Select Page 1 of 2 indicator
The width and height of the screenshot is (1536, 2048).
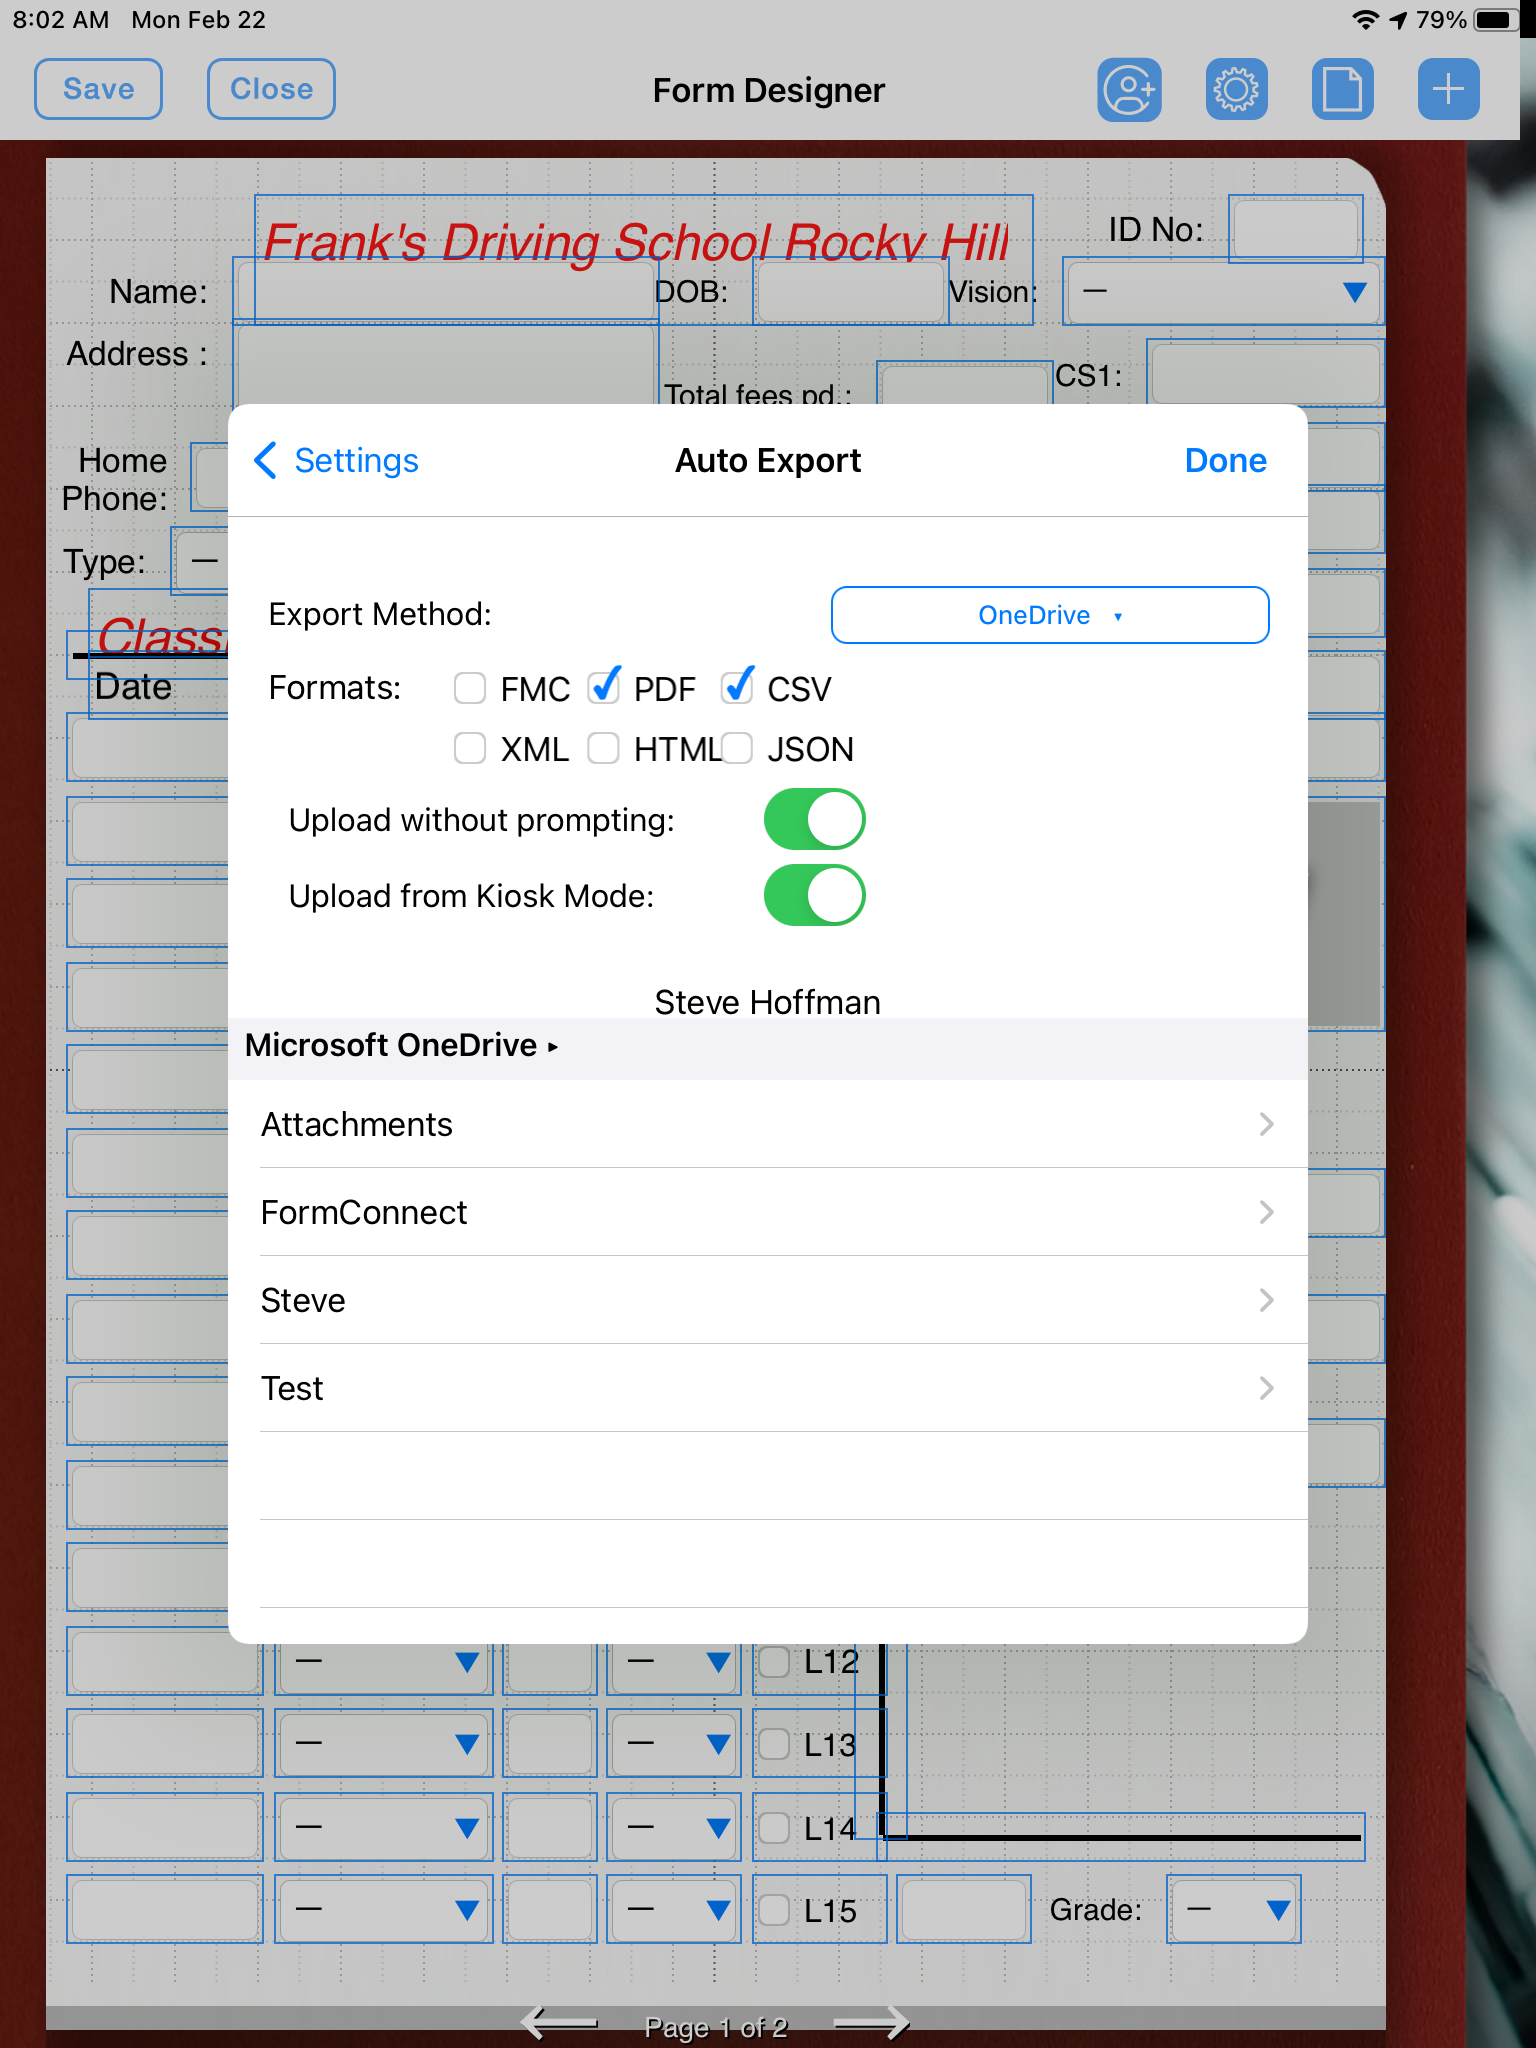tap(716, 2027)
